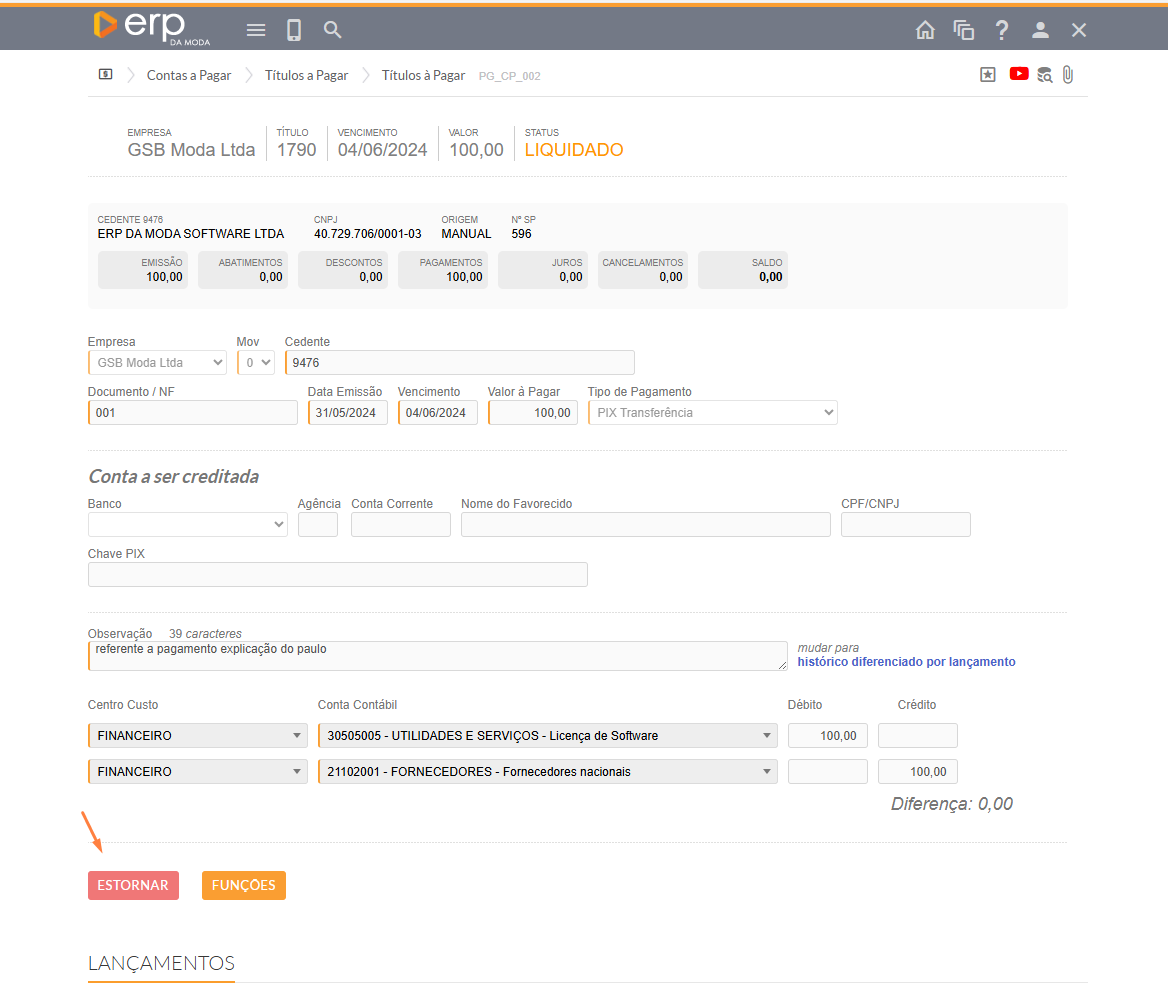The width and height of the screenshot is (1168, 987).
Task: Go to home via house icon
Action: [x=925, y=30]
